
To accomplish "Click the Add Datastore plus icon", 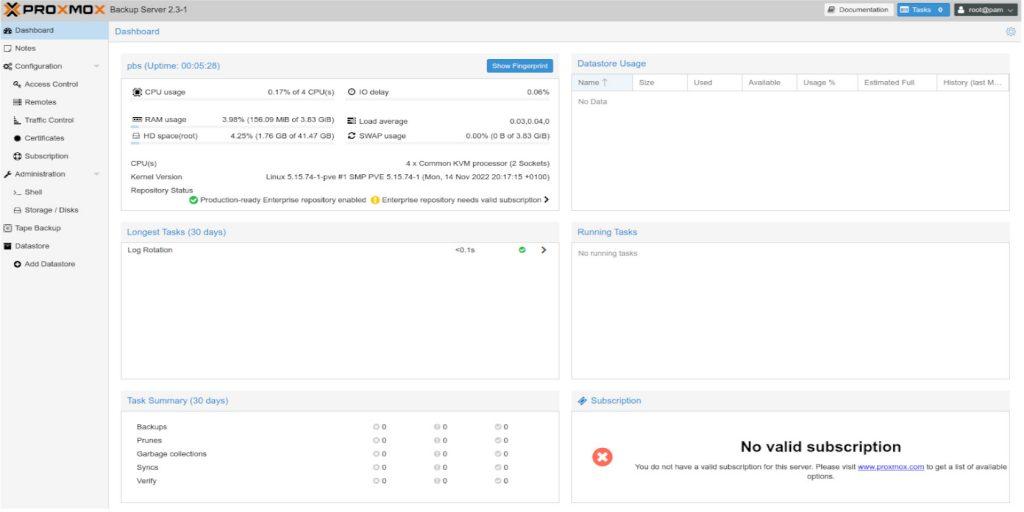I will 17,264.
